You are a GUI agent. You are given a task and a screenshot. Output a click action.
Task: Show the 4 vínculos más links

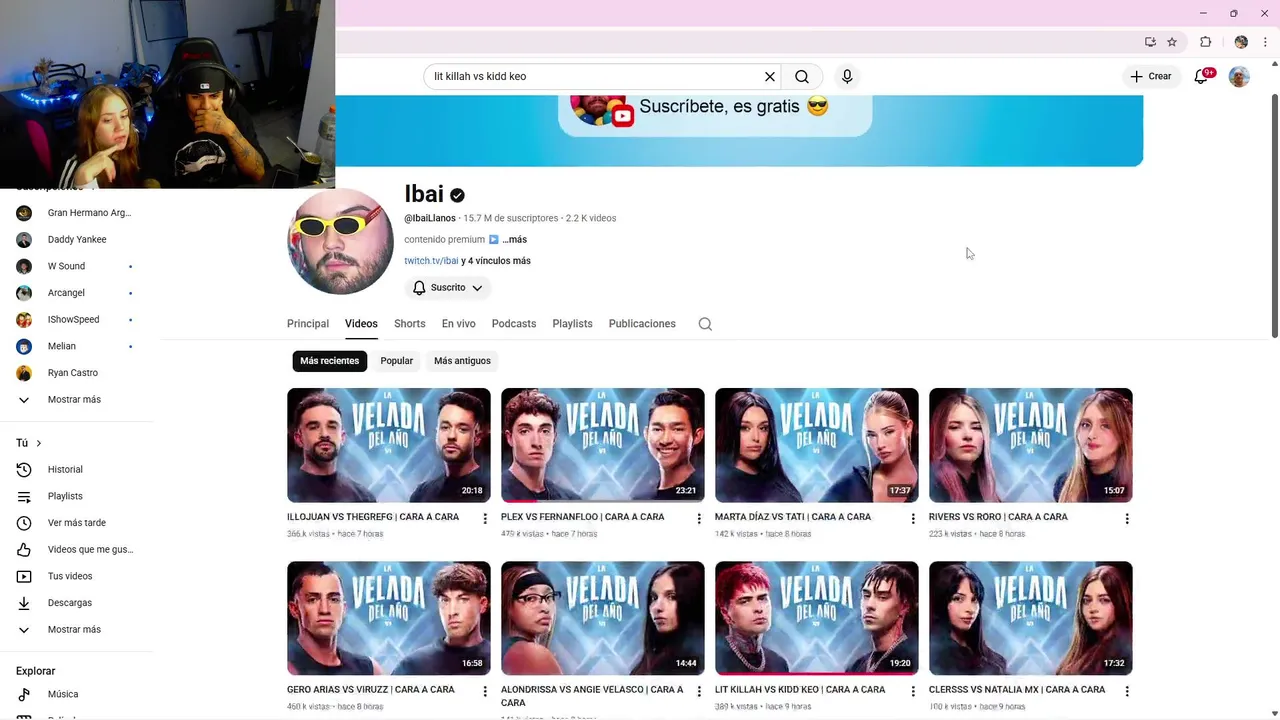pos(496,261)
